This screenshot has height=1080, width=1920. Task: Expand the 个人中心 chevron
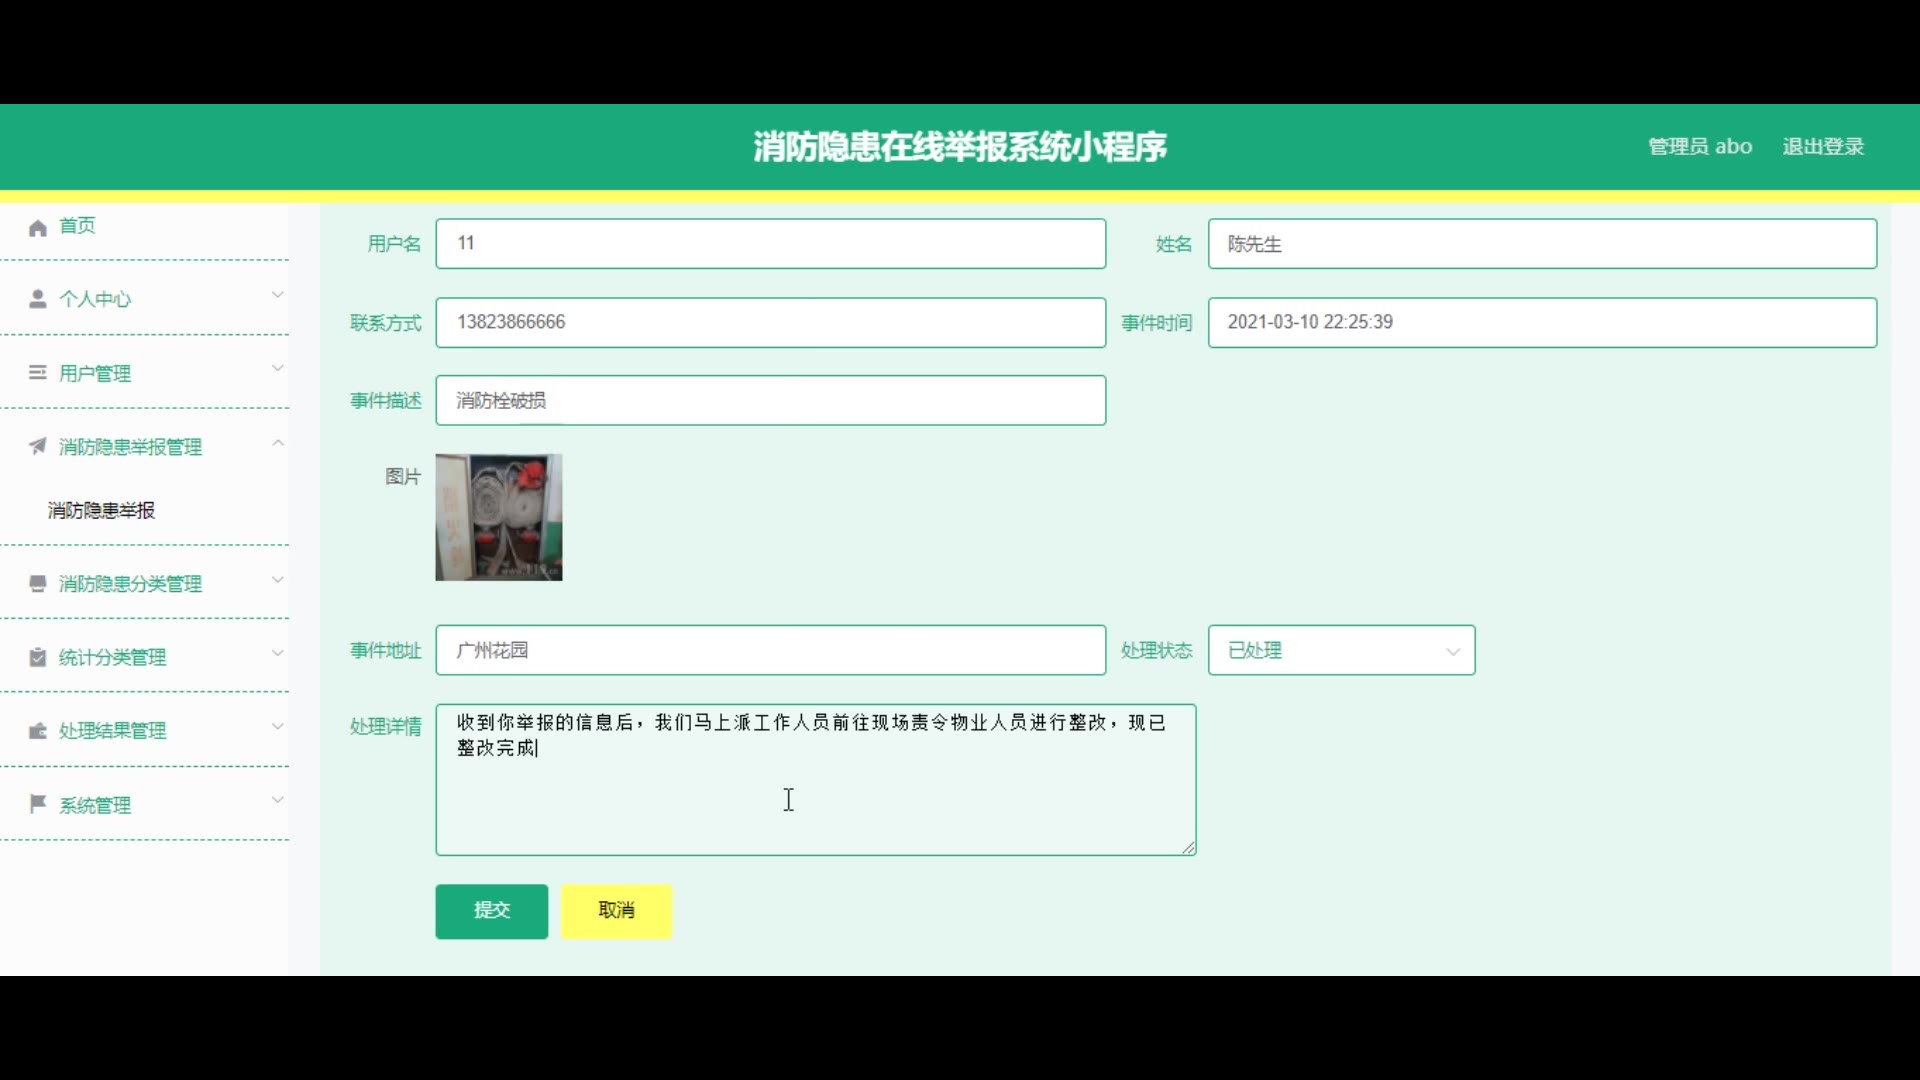(x=278, y=295)
